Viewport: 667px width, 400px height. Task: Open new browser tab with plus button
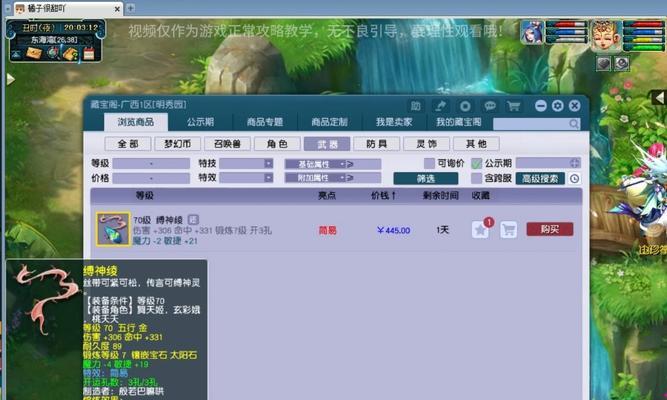point(131,8)
